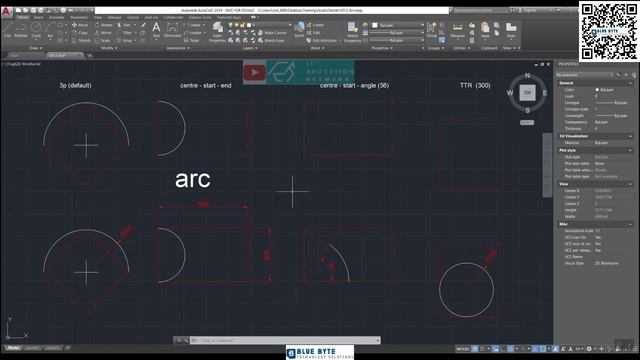Screen dimensions: 640x360
Task: Choose the Array command
Action: tap(125, 40)
